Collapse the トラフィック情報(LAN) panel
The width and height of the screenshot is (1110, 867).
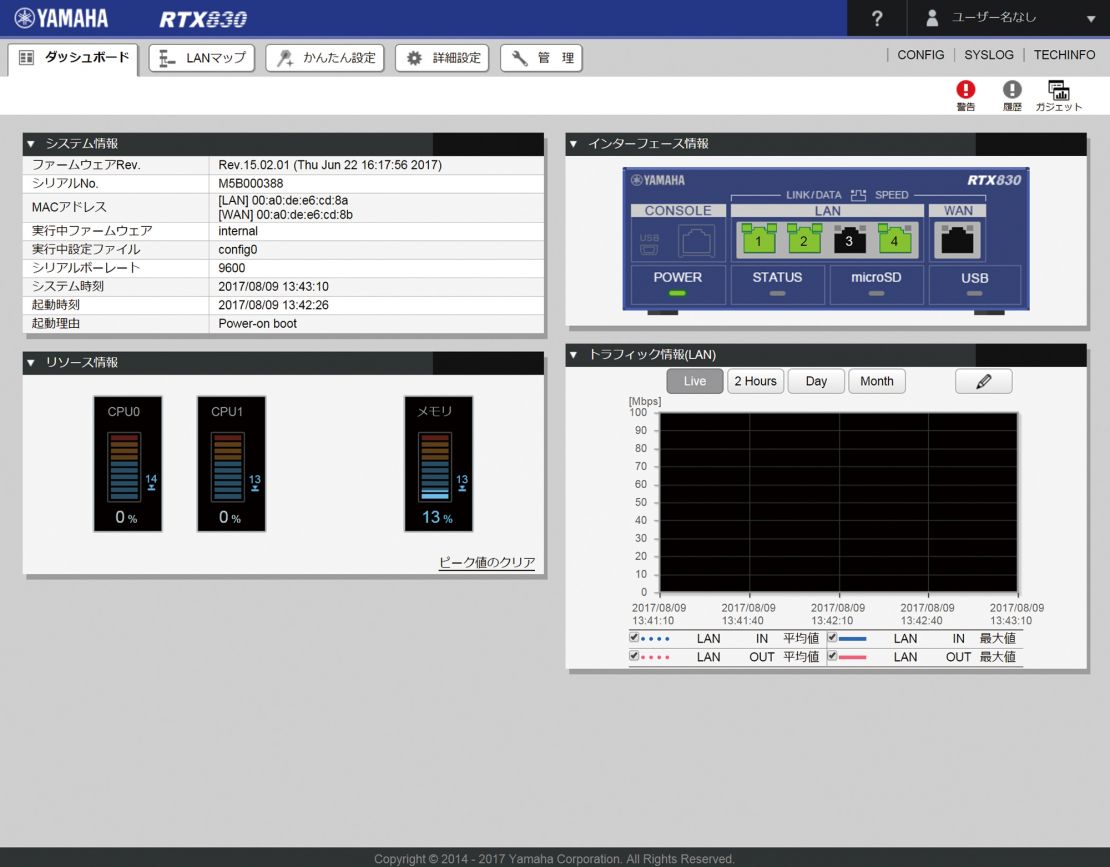(573, 354)
